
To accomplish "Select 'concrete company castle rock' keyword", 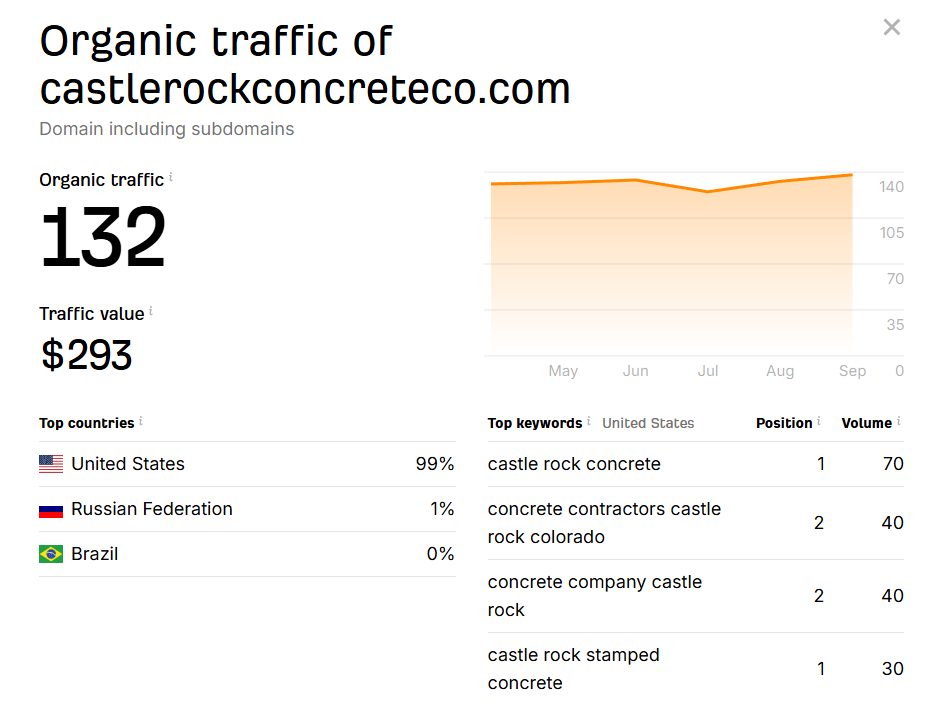I will 595,596.
